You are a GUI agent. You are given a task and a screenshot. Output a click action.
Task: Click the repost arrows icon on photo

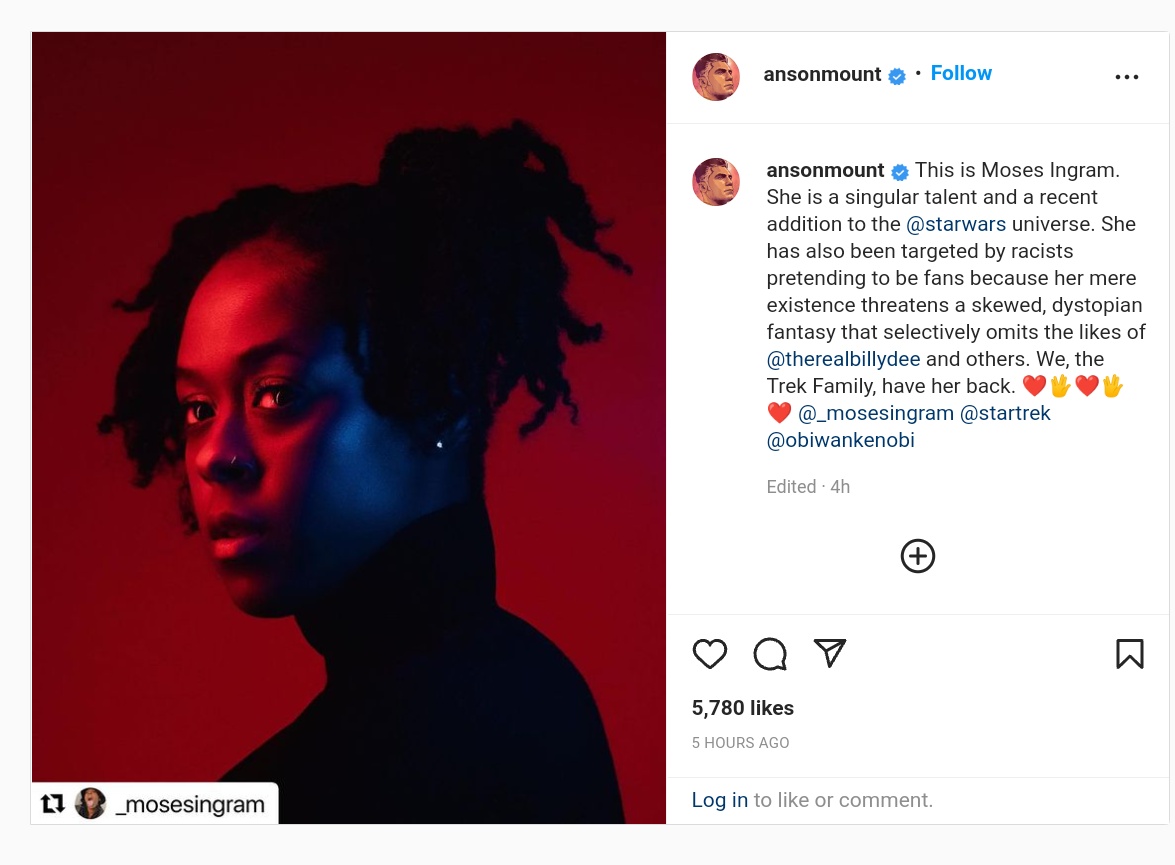coord(52,804)
